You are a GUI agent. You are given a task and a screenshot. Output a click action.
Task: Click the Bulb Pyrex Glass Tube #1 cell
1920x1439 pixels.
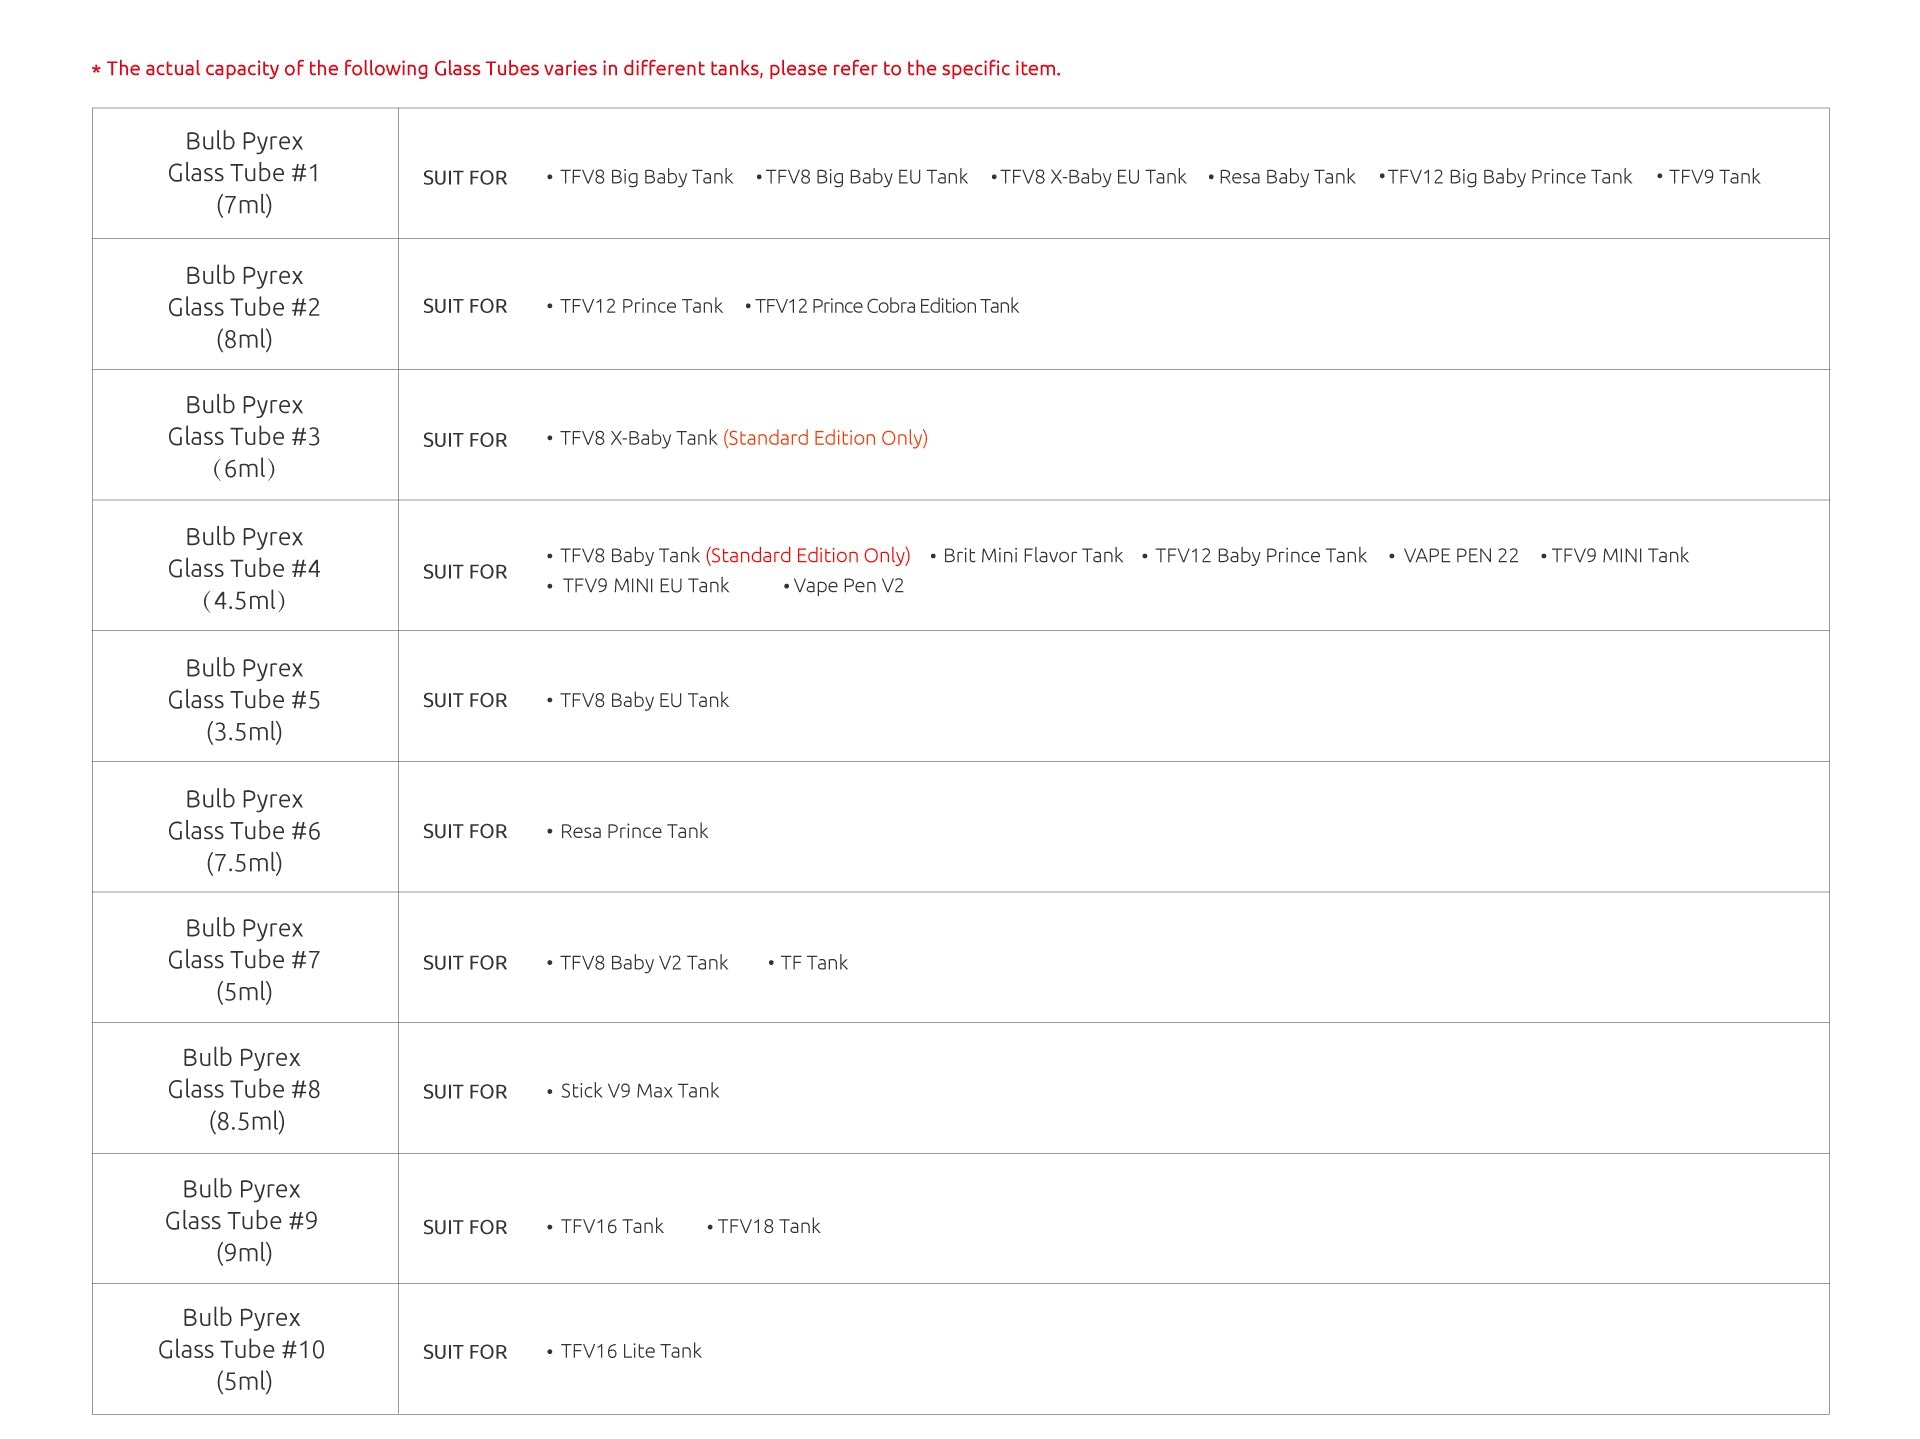point(244,173)
